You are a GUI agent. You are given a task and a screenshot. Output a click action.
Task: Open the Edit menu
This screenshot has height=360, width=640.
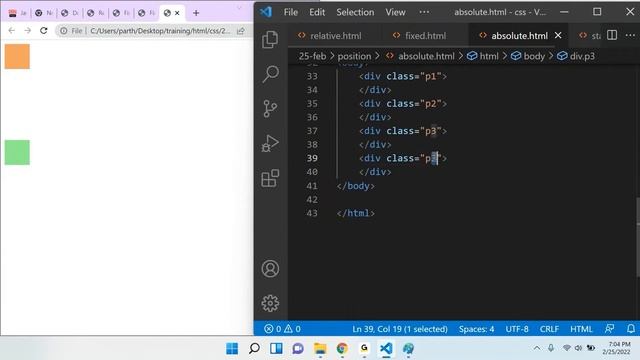tap(317, 12)
